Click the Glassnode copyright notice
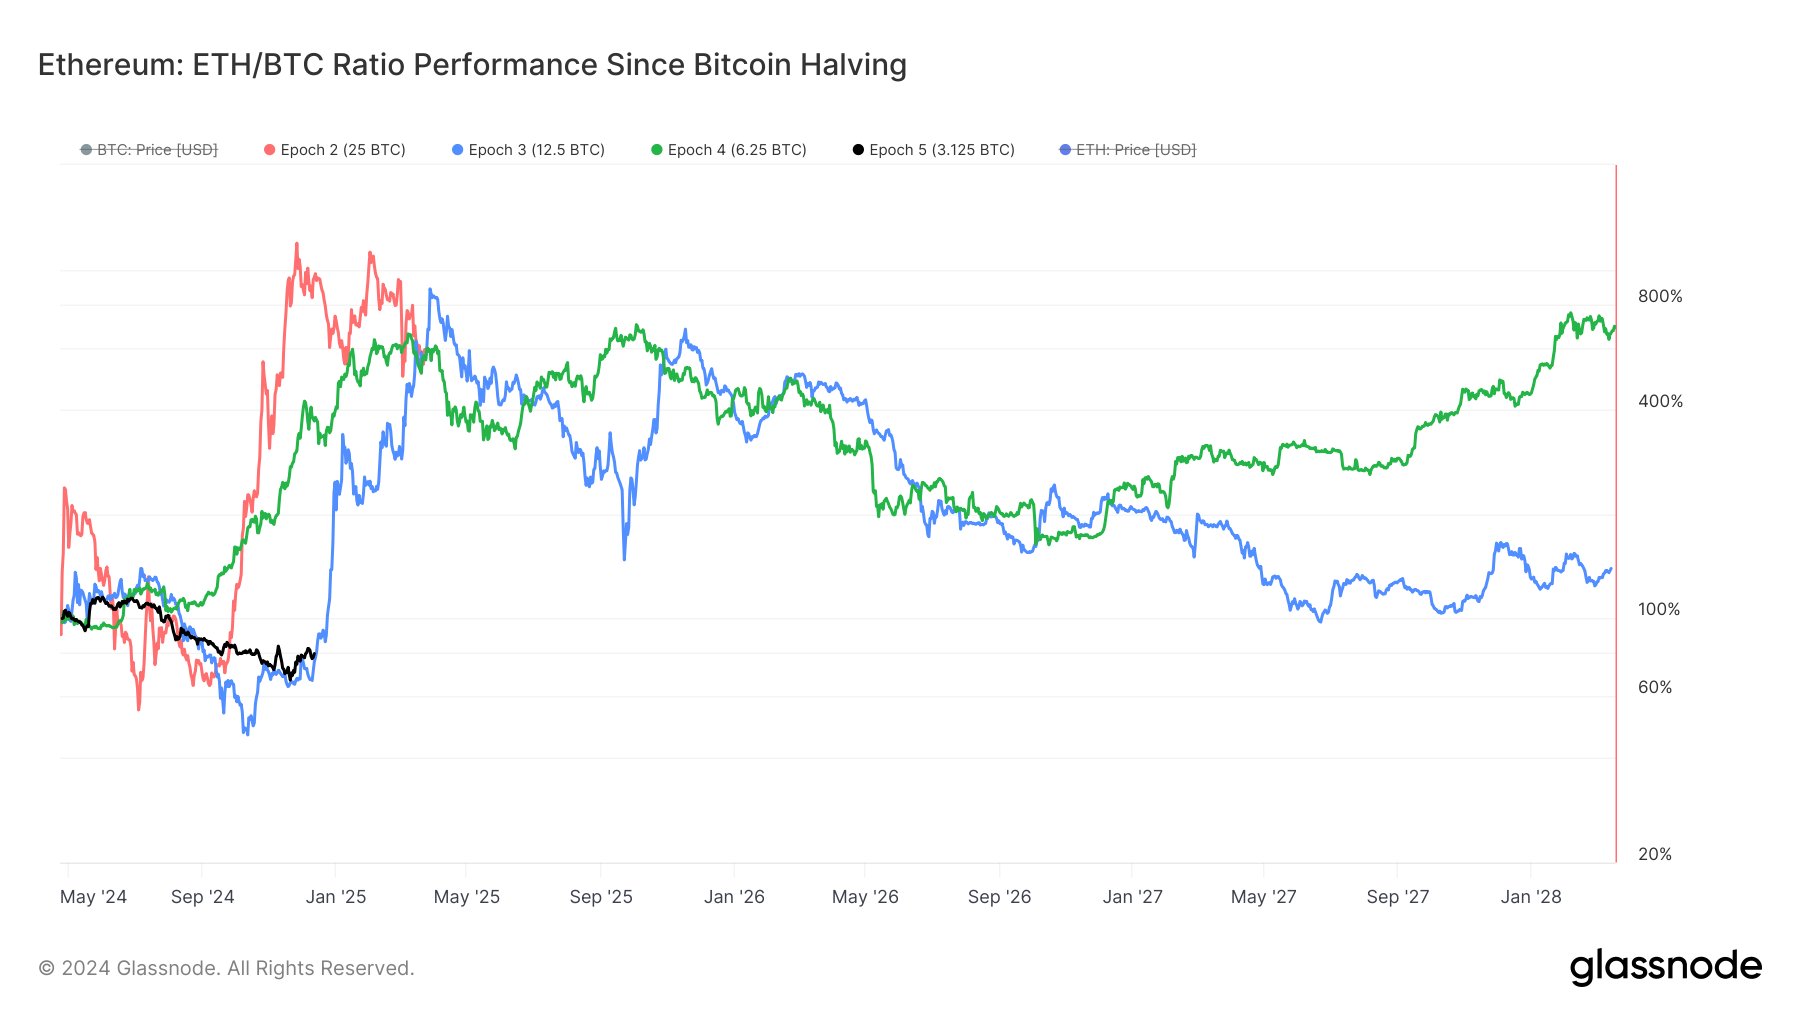The height and width of the screenshot is (1013, 1800). pyautogui.click(x=226, y=968)
